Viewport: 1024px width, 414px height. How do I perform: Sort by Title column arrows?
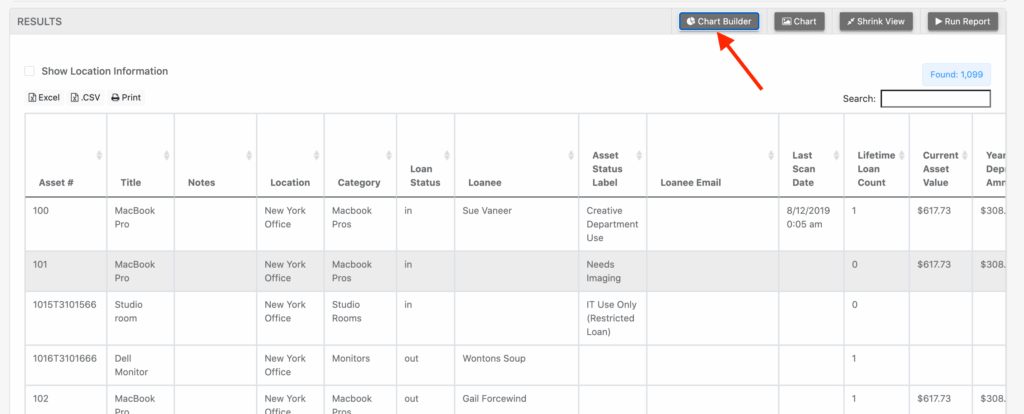(x=167, y=155)
